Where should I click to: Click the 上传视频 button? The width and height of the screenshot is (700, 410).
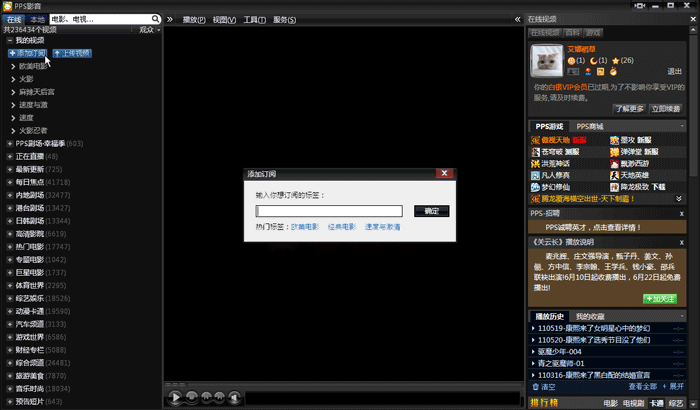[x=72, y=53]
